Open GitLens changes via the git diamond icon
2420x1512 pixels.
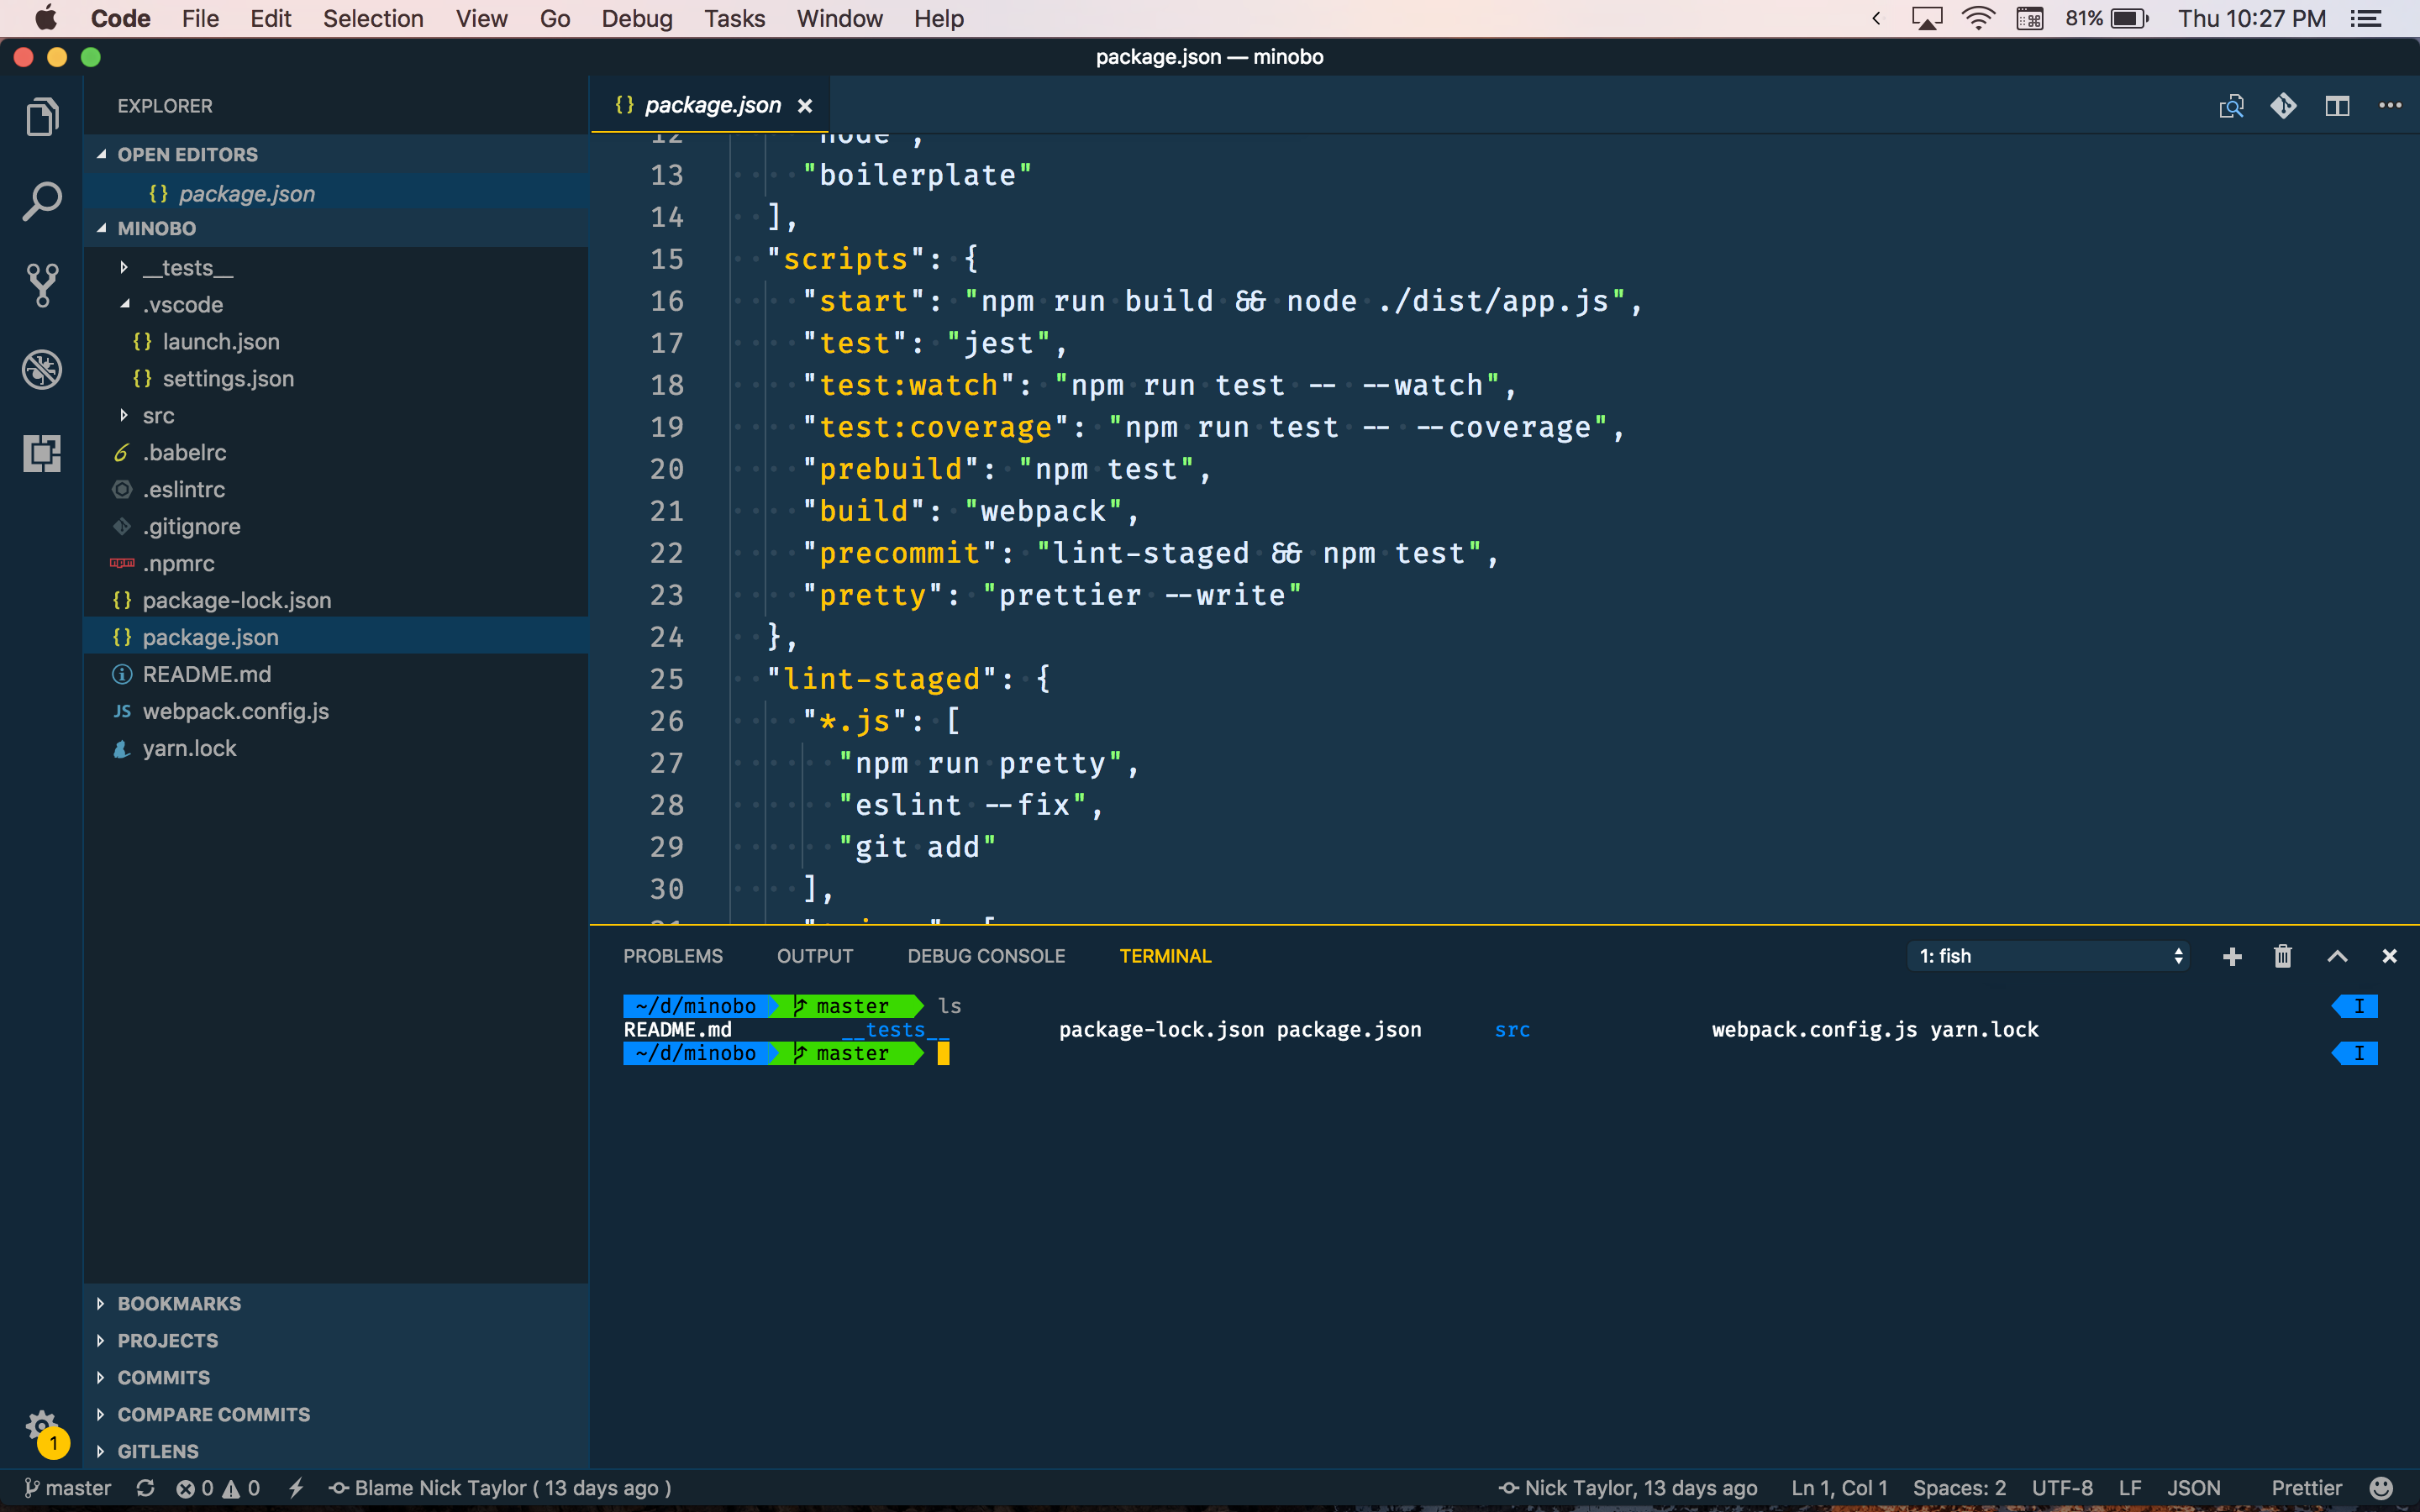[x=2285, y=105]
